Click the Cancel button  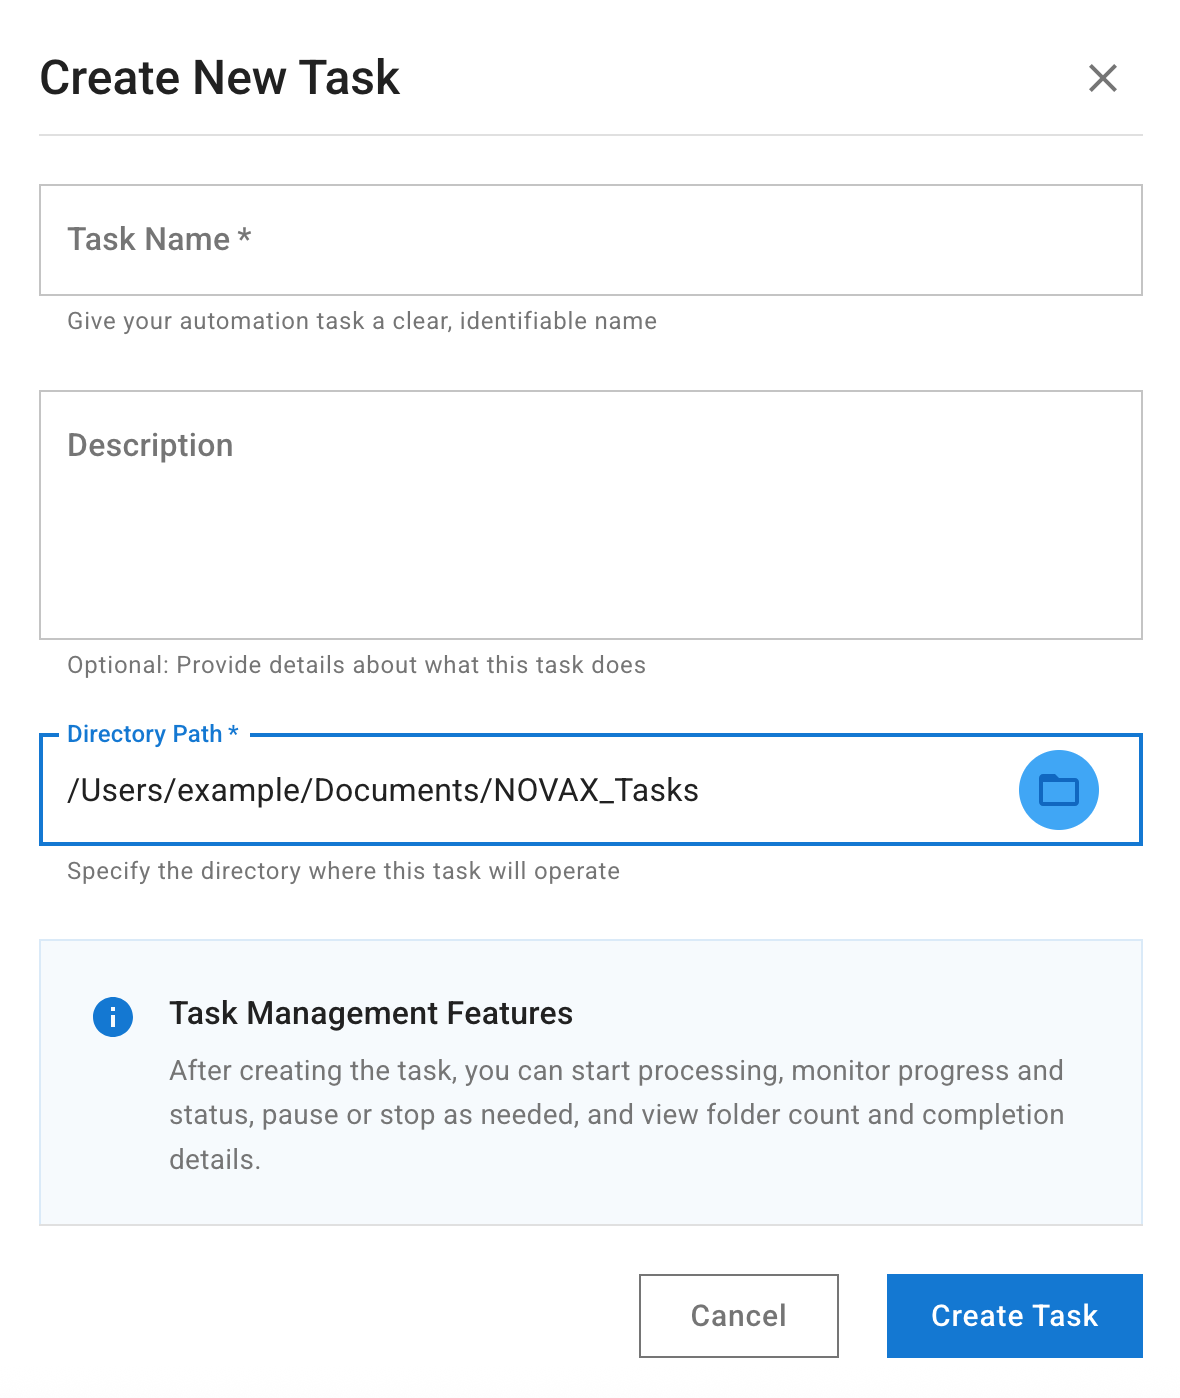click(738, 1316)
